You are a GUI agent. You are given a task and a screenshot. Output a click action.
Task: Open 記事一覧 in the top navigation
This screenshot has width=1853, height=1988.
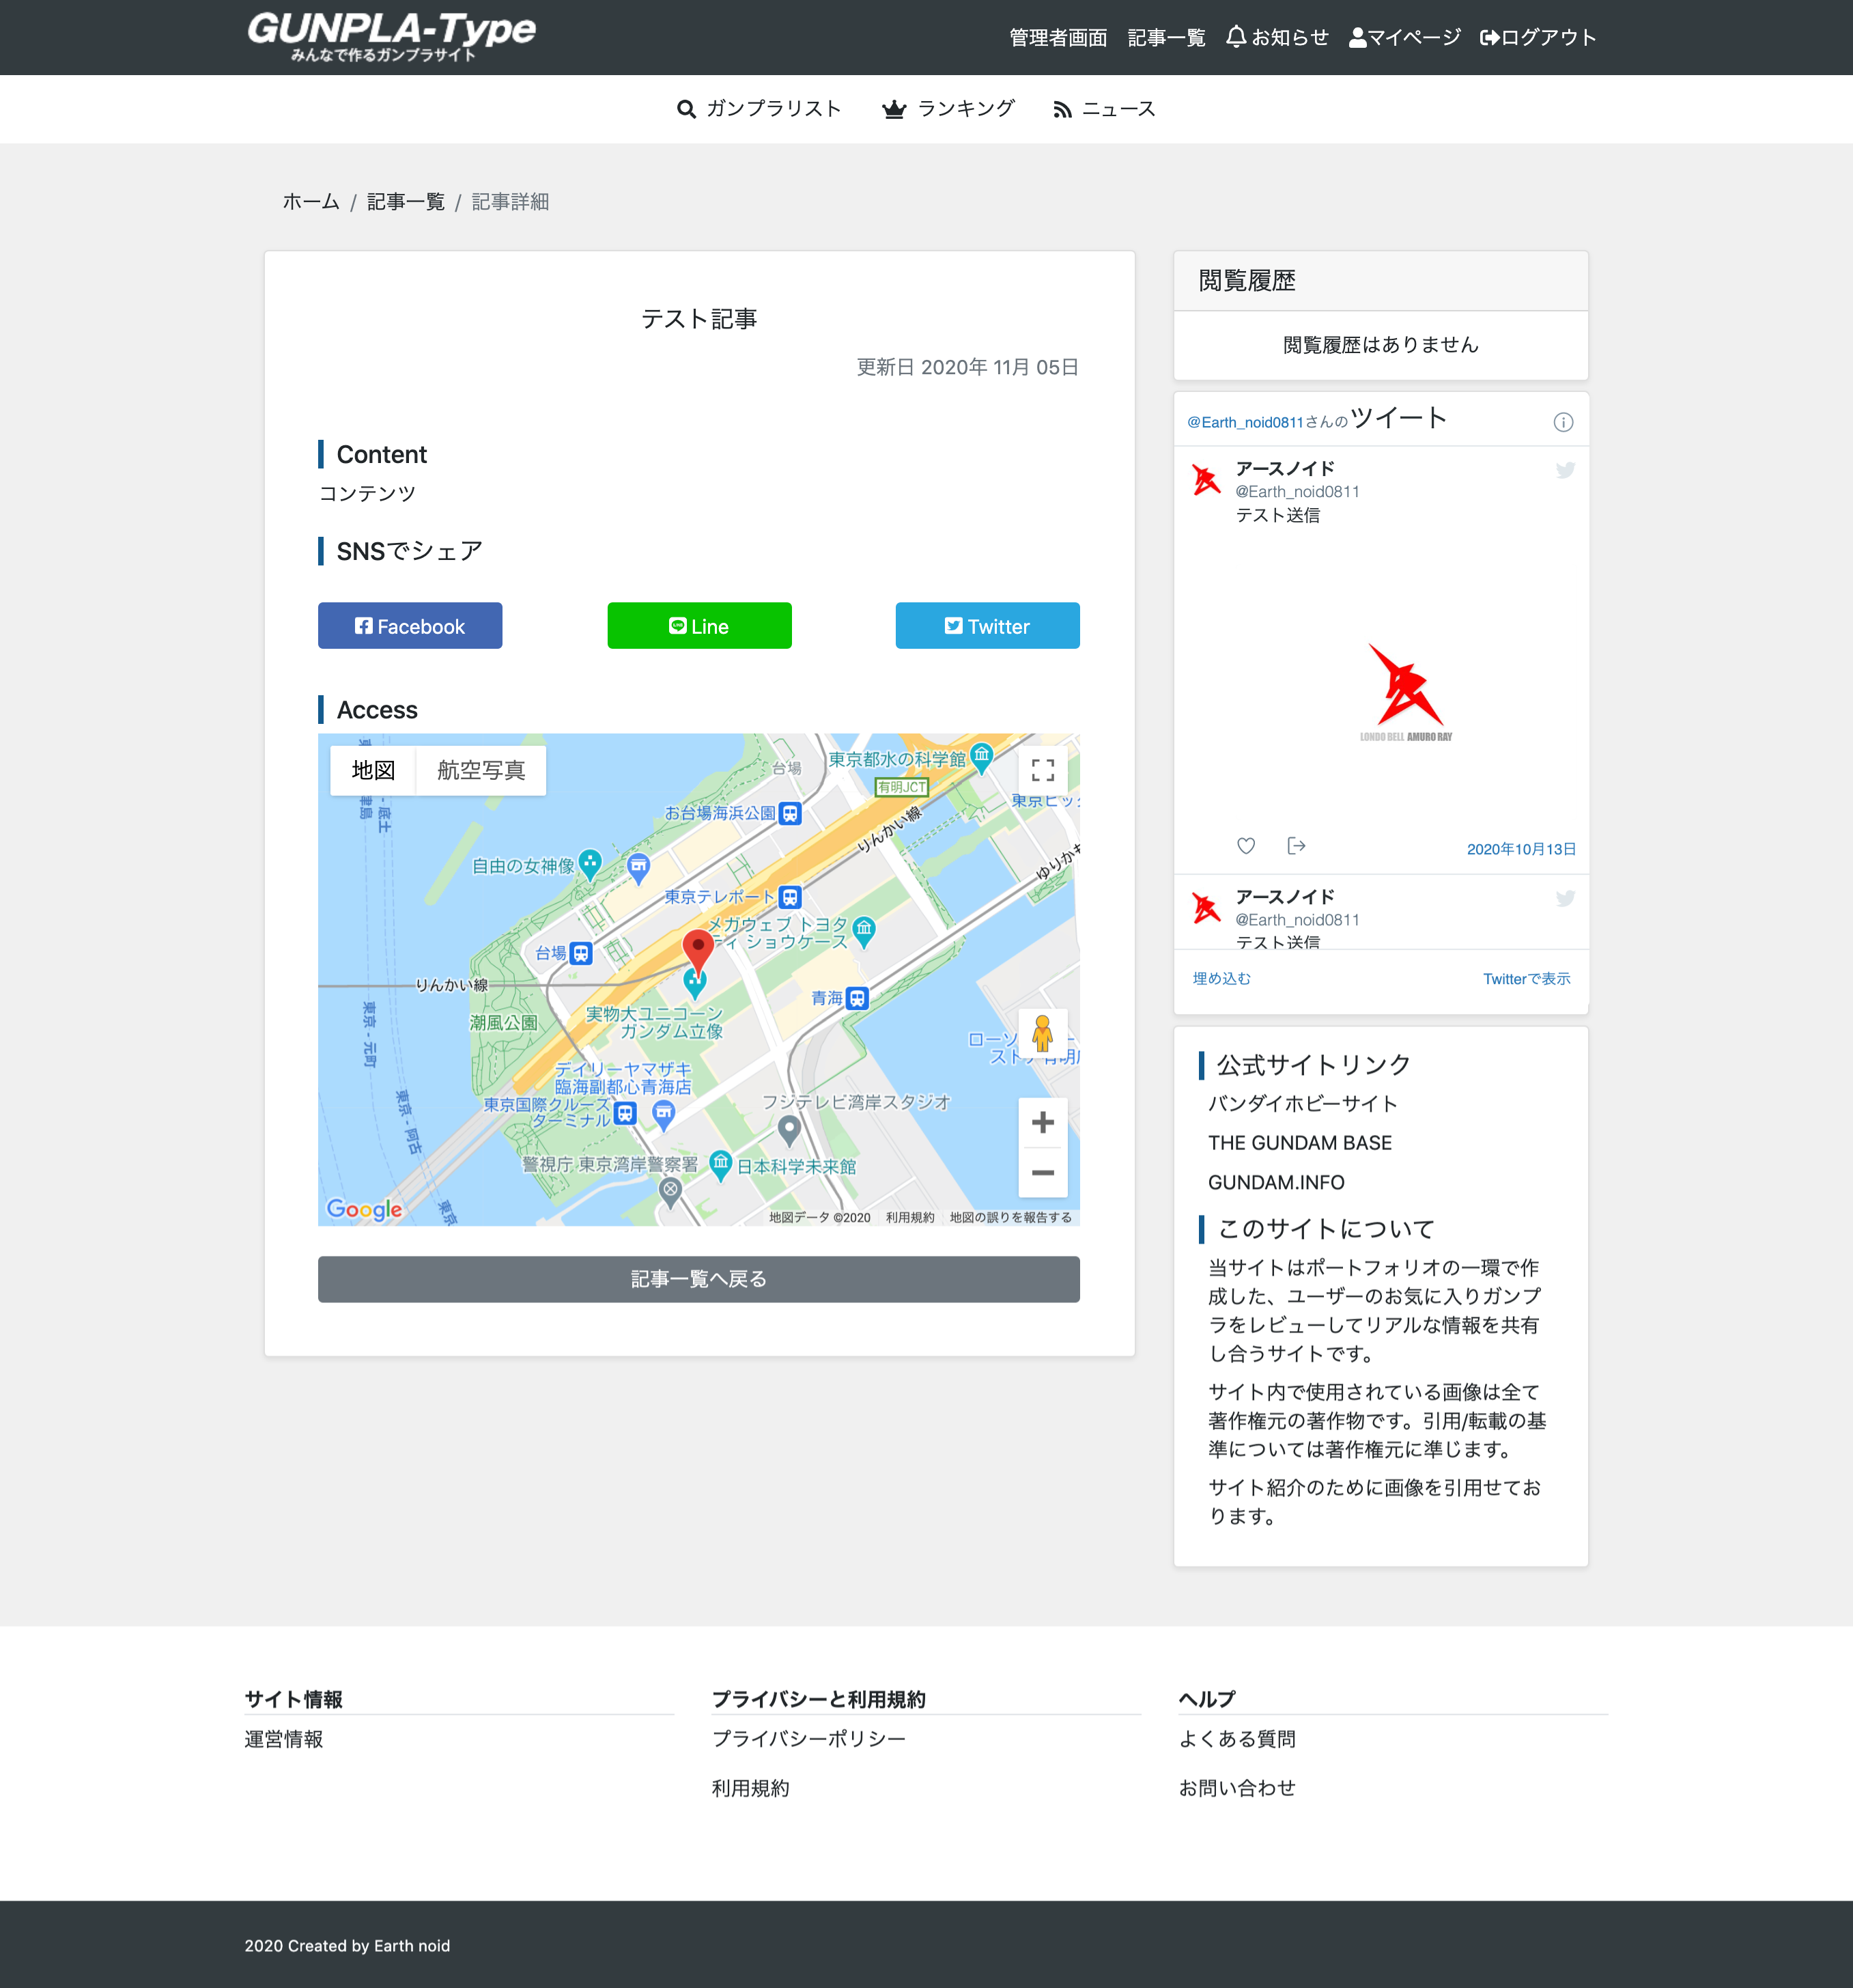[1166, 37]
